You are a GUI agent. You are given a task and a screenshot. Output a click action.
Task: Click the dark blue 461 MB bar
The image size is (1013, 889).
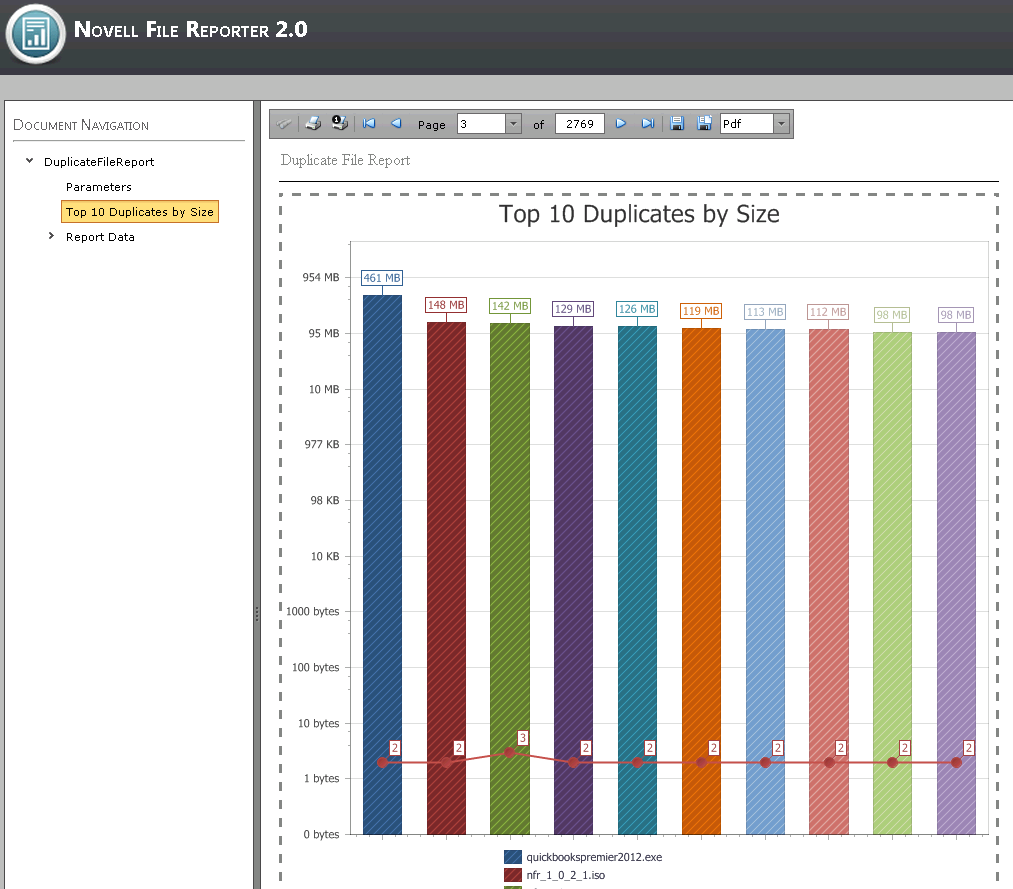click(382, 565)
